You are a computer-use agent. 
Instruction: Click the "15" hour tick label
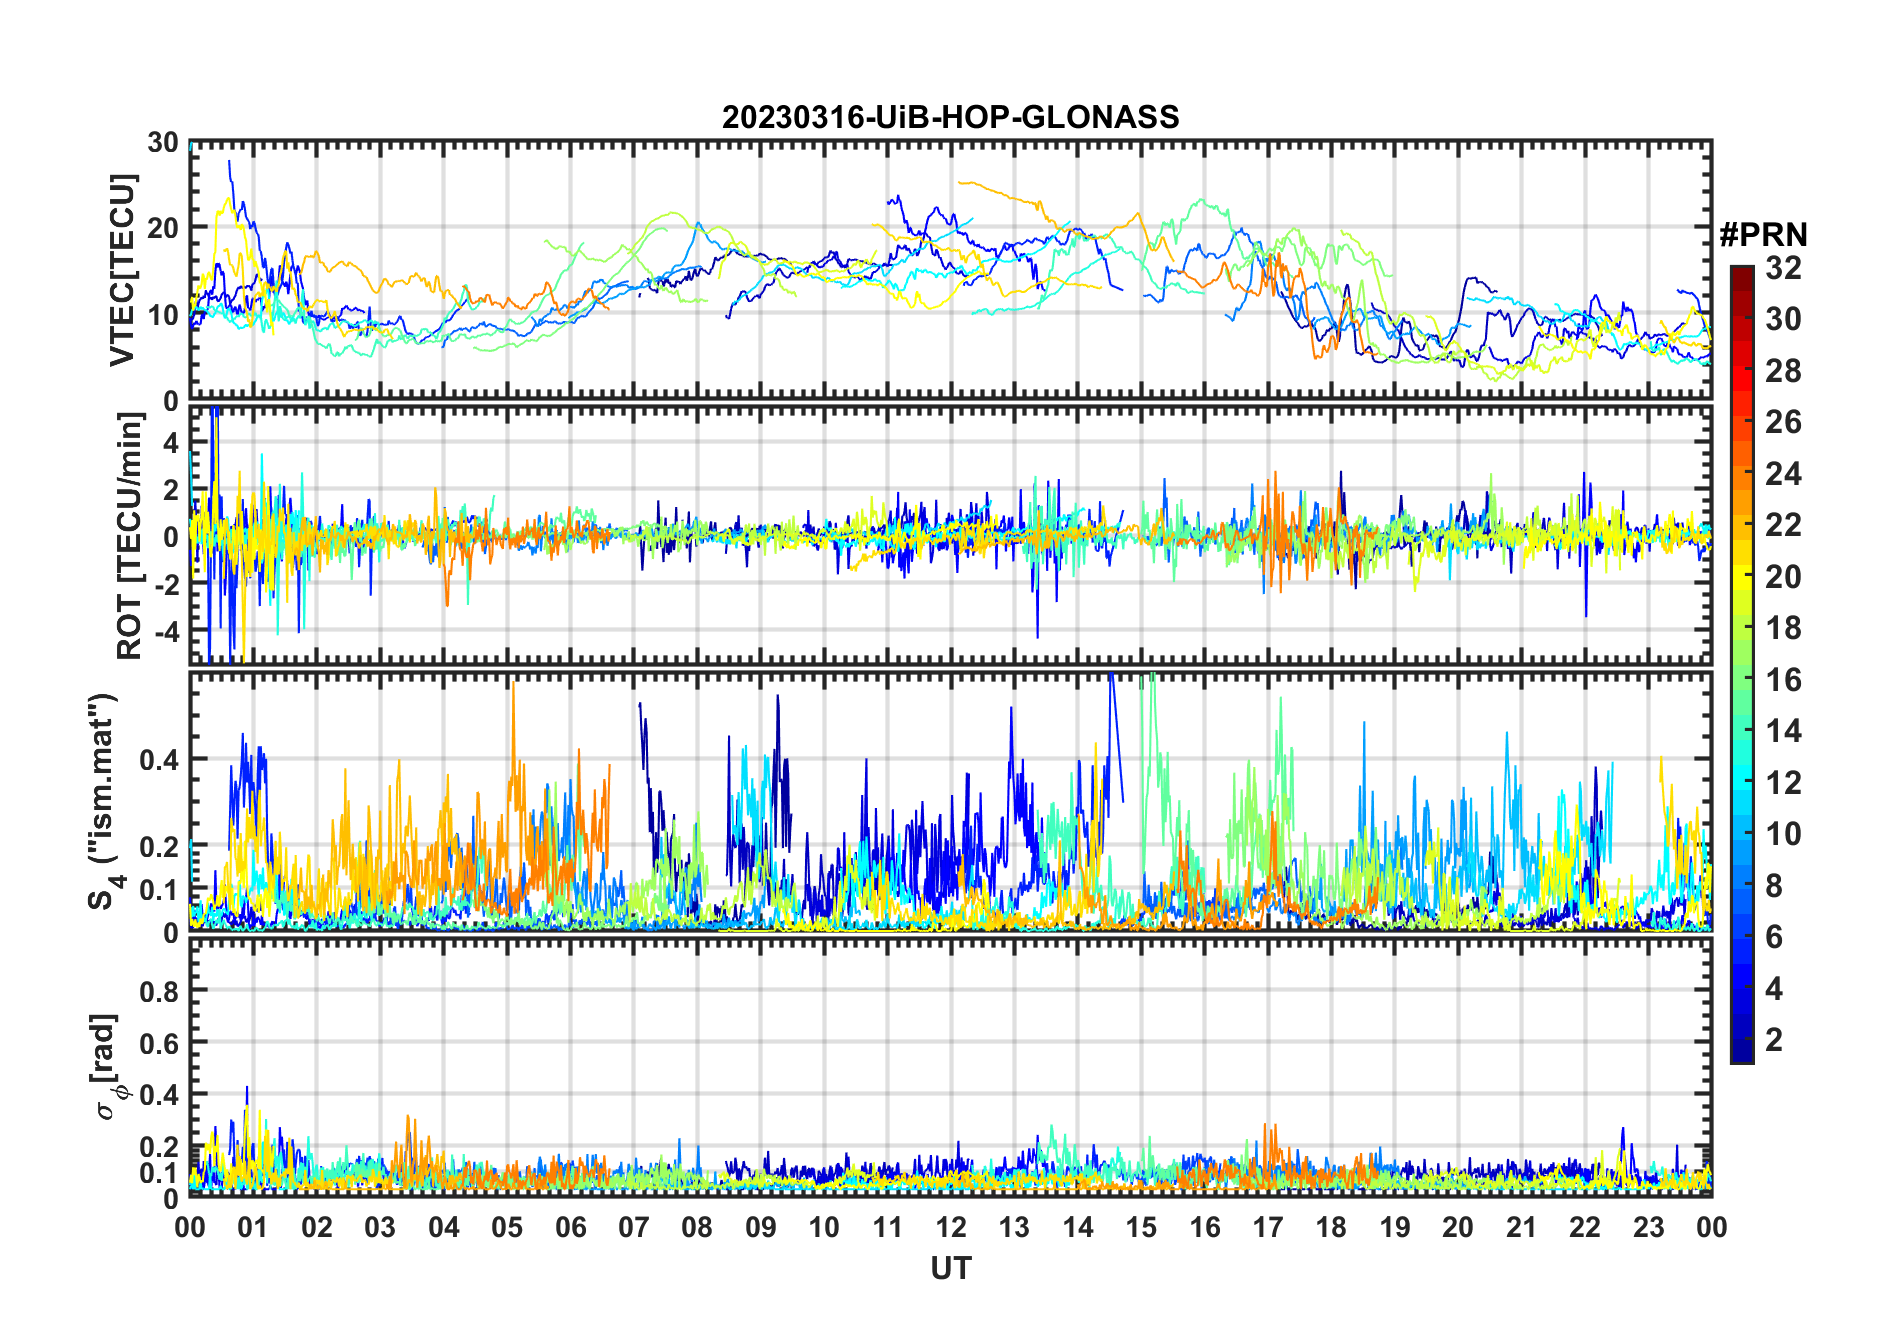[1141, 1227]
